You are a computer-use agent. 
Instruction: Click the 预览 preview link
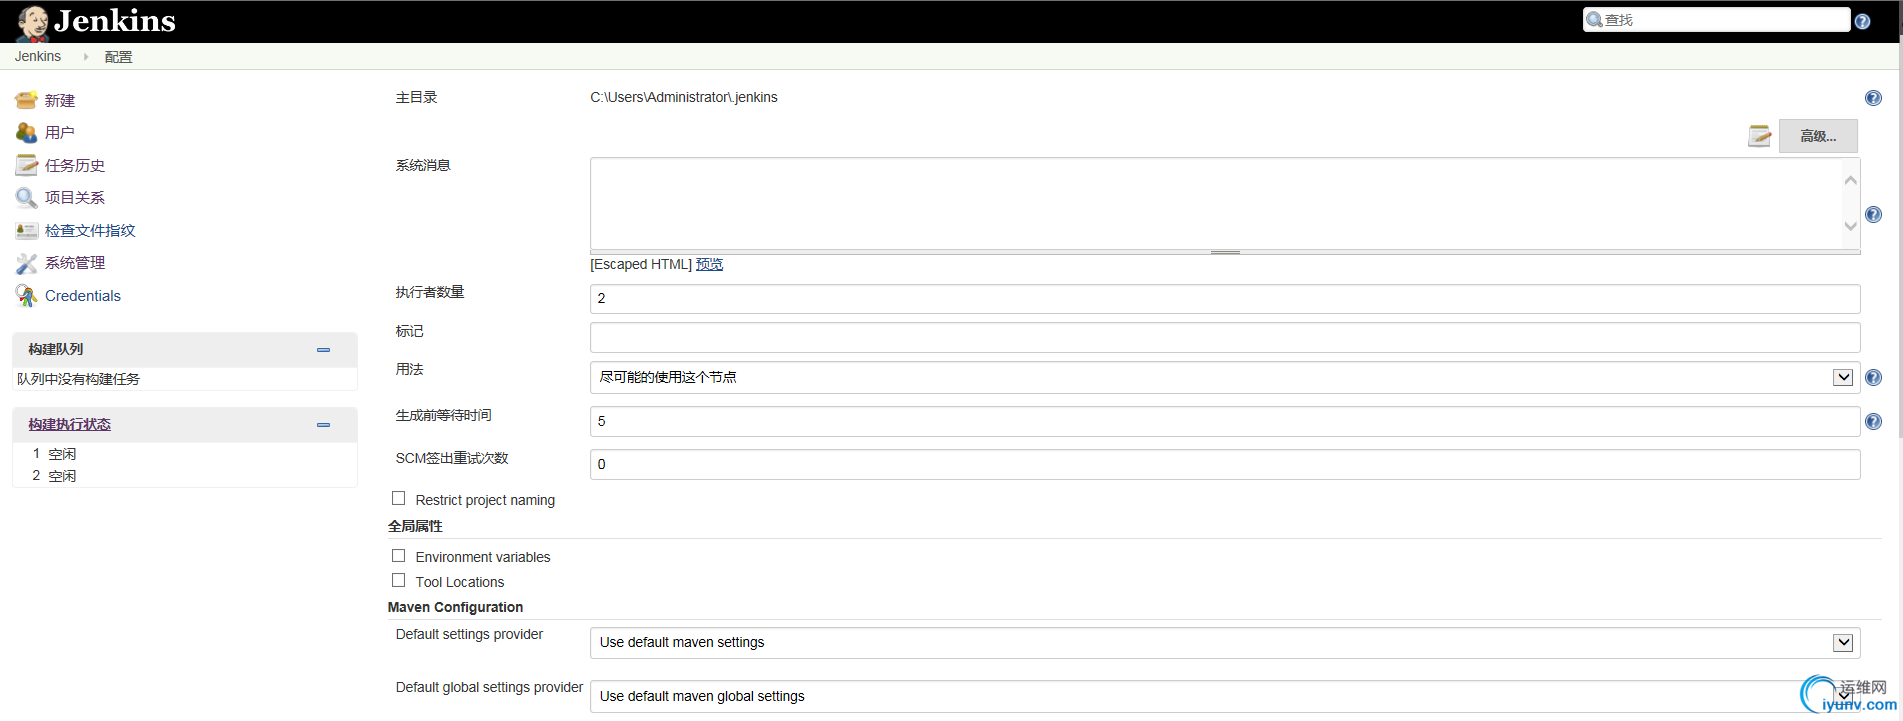(709, 264)
